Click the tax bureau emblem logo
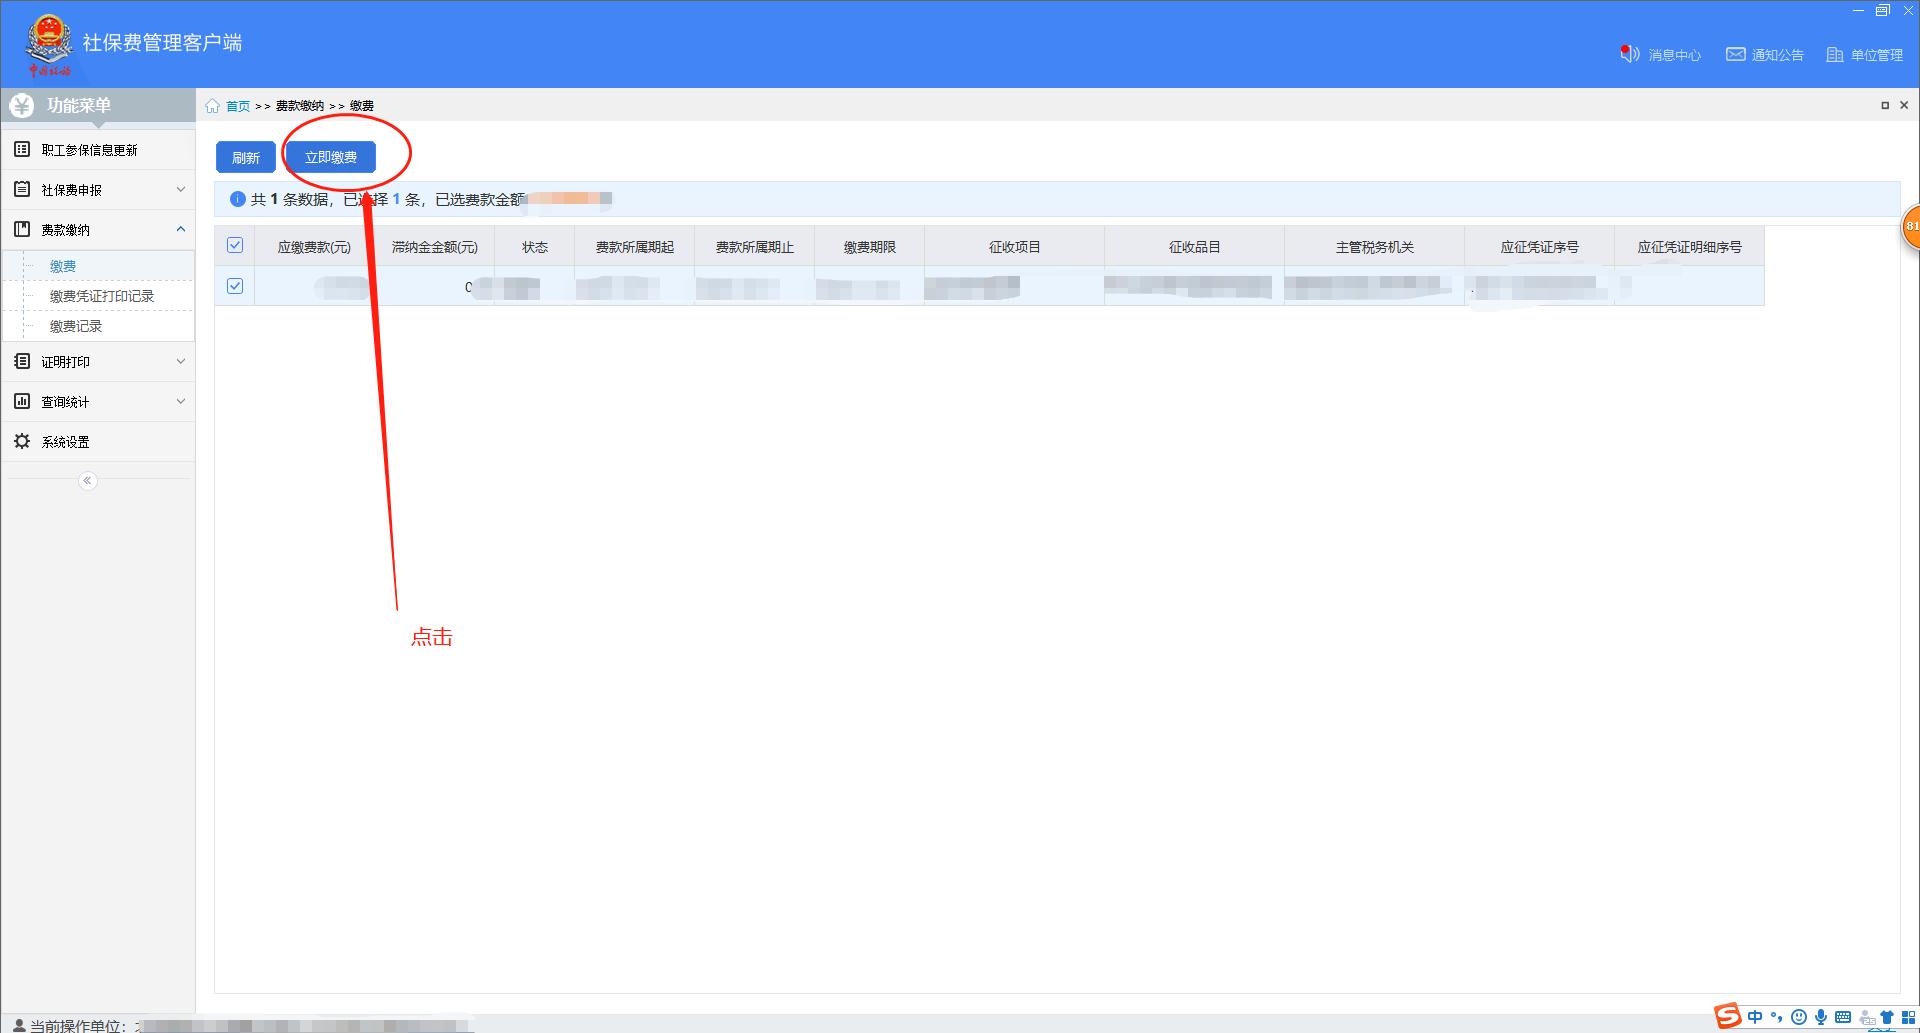The image size is (1920, 1033). click(x=49, y=43)
